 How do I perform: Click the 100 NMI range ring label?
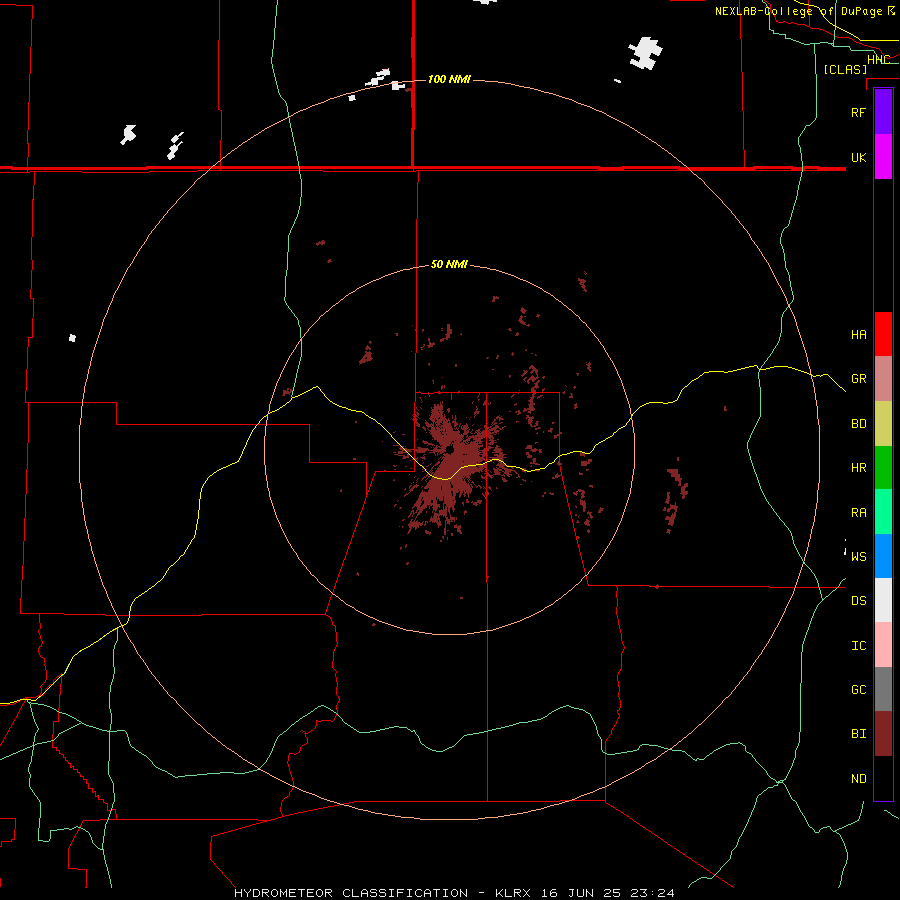click(449, 79)
